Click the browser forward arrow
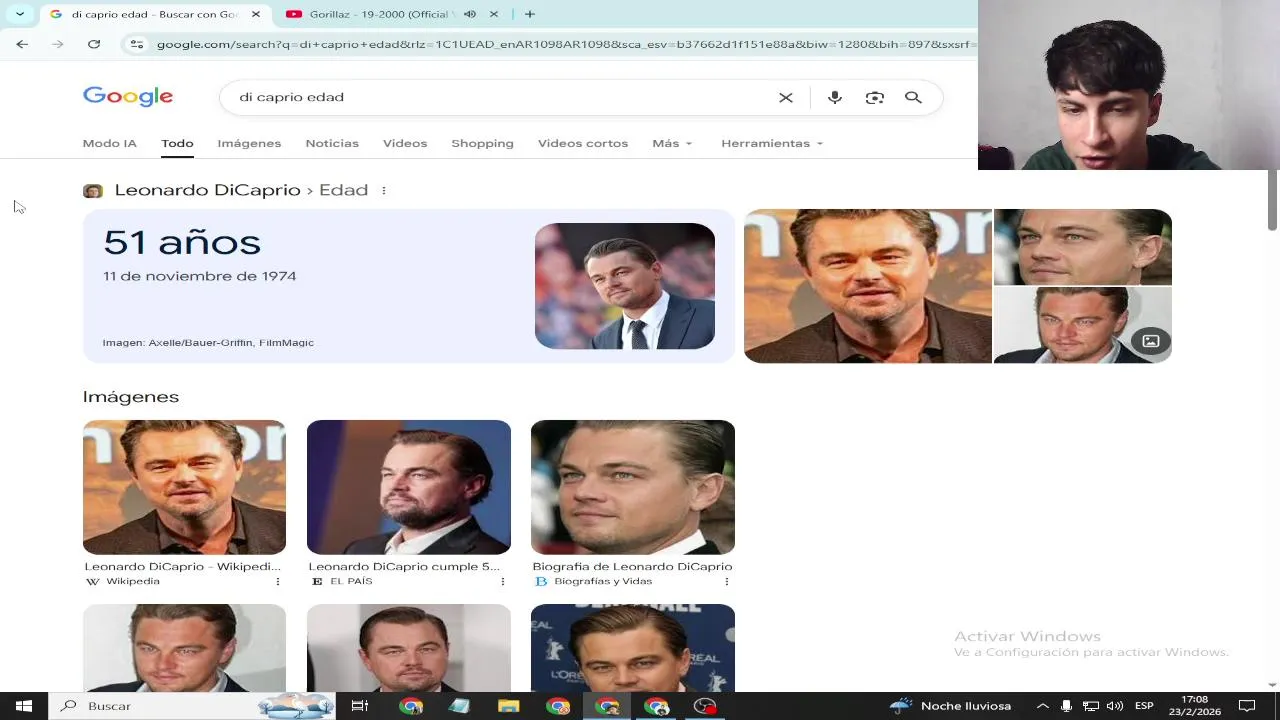 tap(58, 44)
